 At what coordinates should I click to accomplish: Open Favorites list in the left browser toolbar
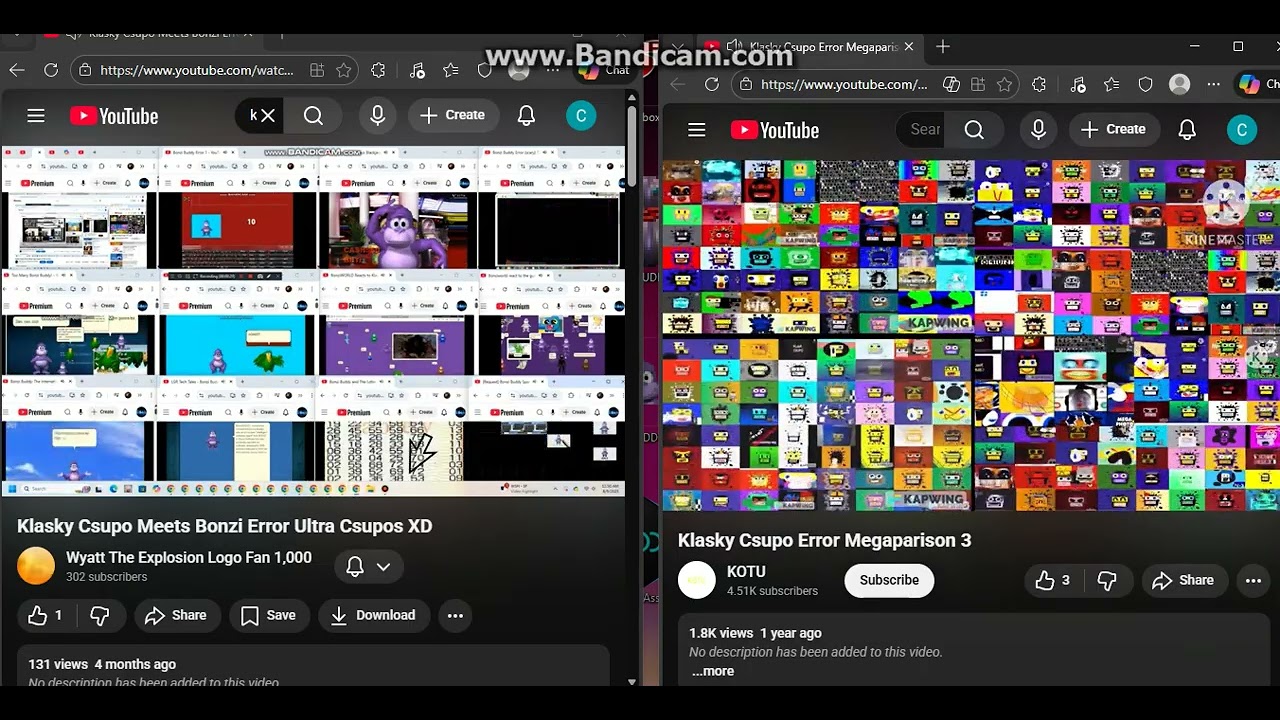[451, 70]
